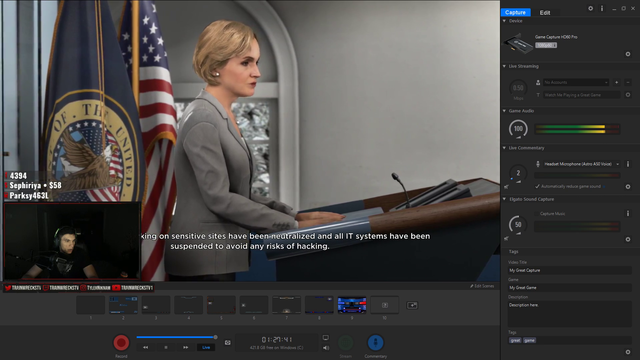Rewind the capture playback
The image size is (640, 360).
146,347
